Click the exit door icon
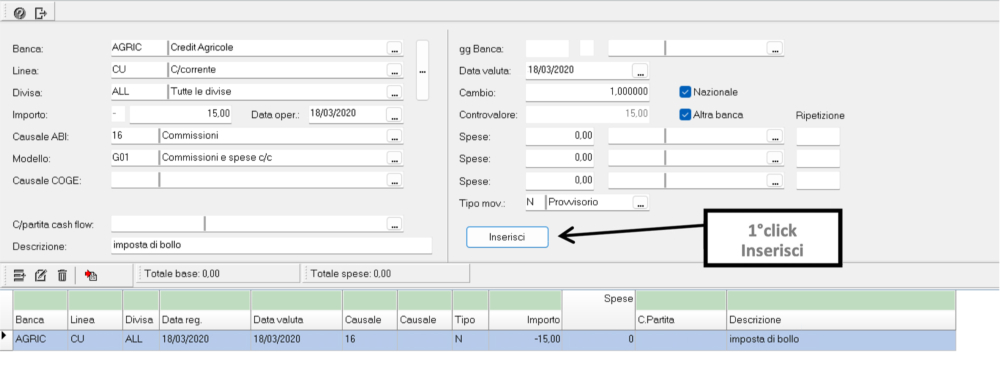The height and width of the screenshot is (388, 1000). click(41, 12)
